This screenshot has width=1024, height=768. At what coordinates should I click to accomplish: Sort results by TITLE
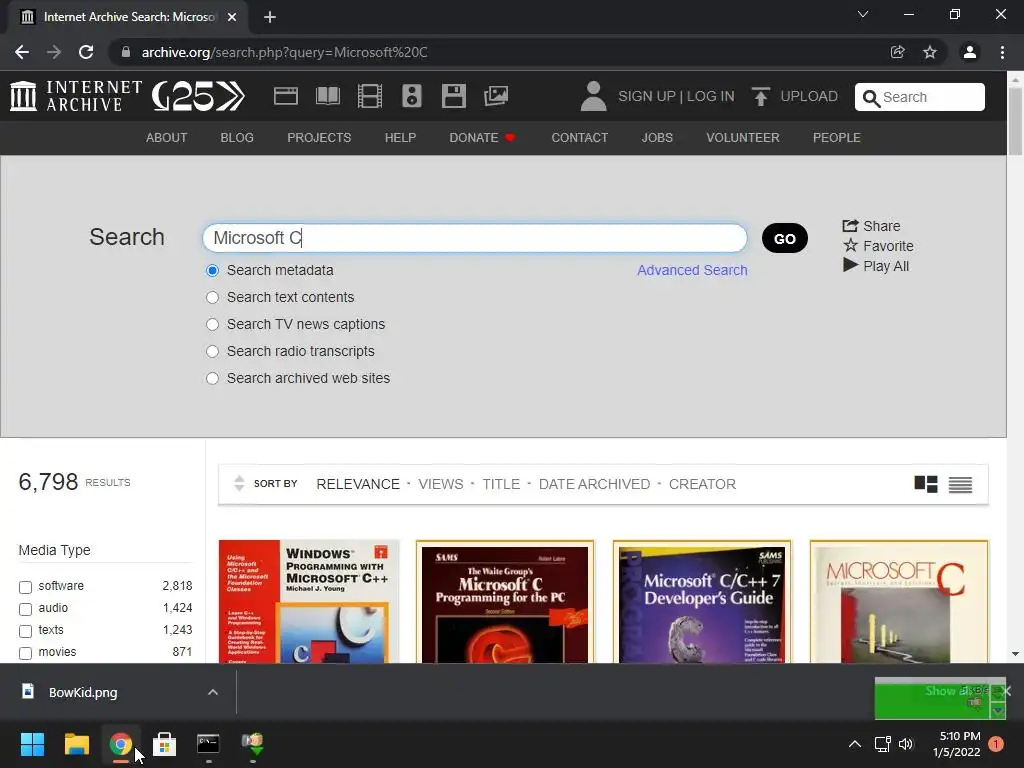tap(501, 484)
